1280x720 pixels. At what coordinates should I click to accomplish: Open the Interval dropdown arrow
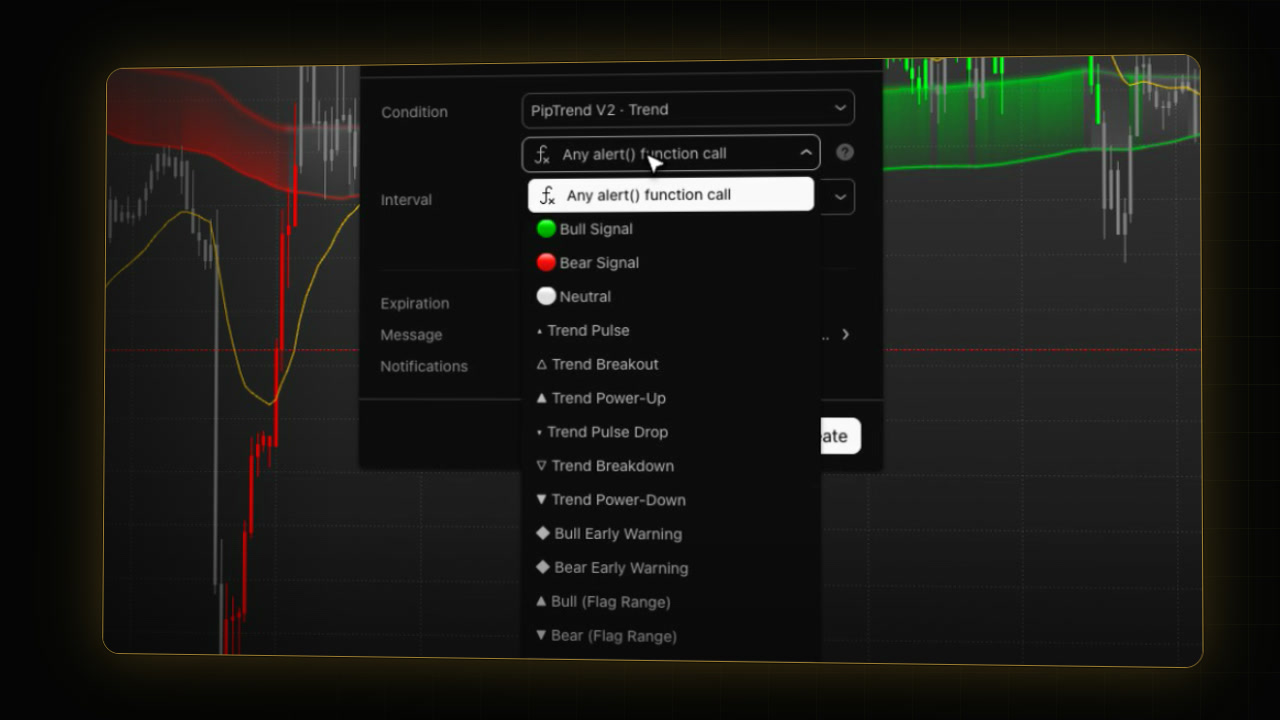pyautogui.click(x=840, y=197)
